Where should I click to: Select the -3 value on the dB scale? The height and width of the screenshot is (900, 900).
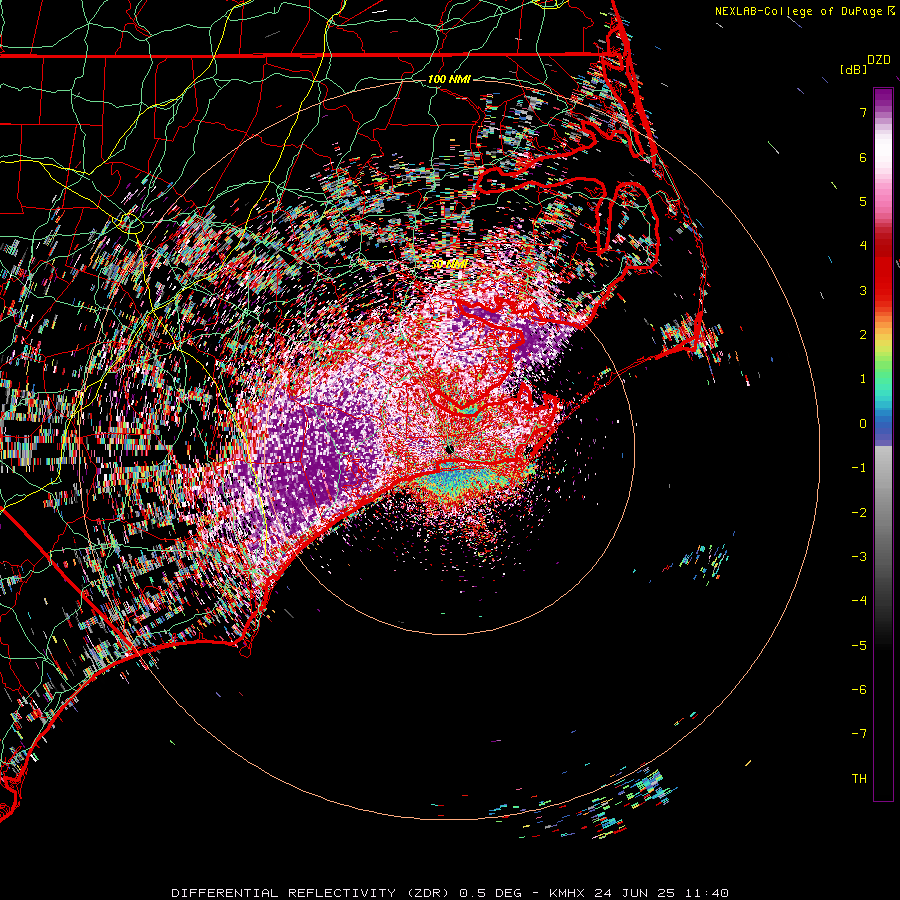859,557
